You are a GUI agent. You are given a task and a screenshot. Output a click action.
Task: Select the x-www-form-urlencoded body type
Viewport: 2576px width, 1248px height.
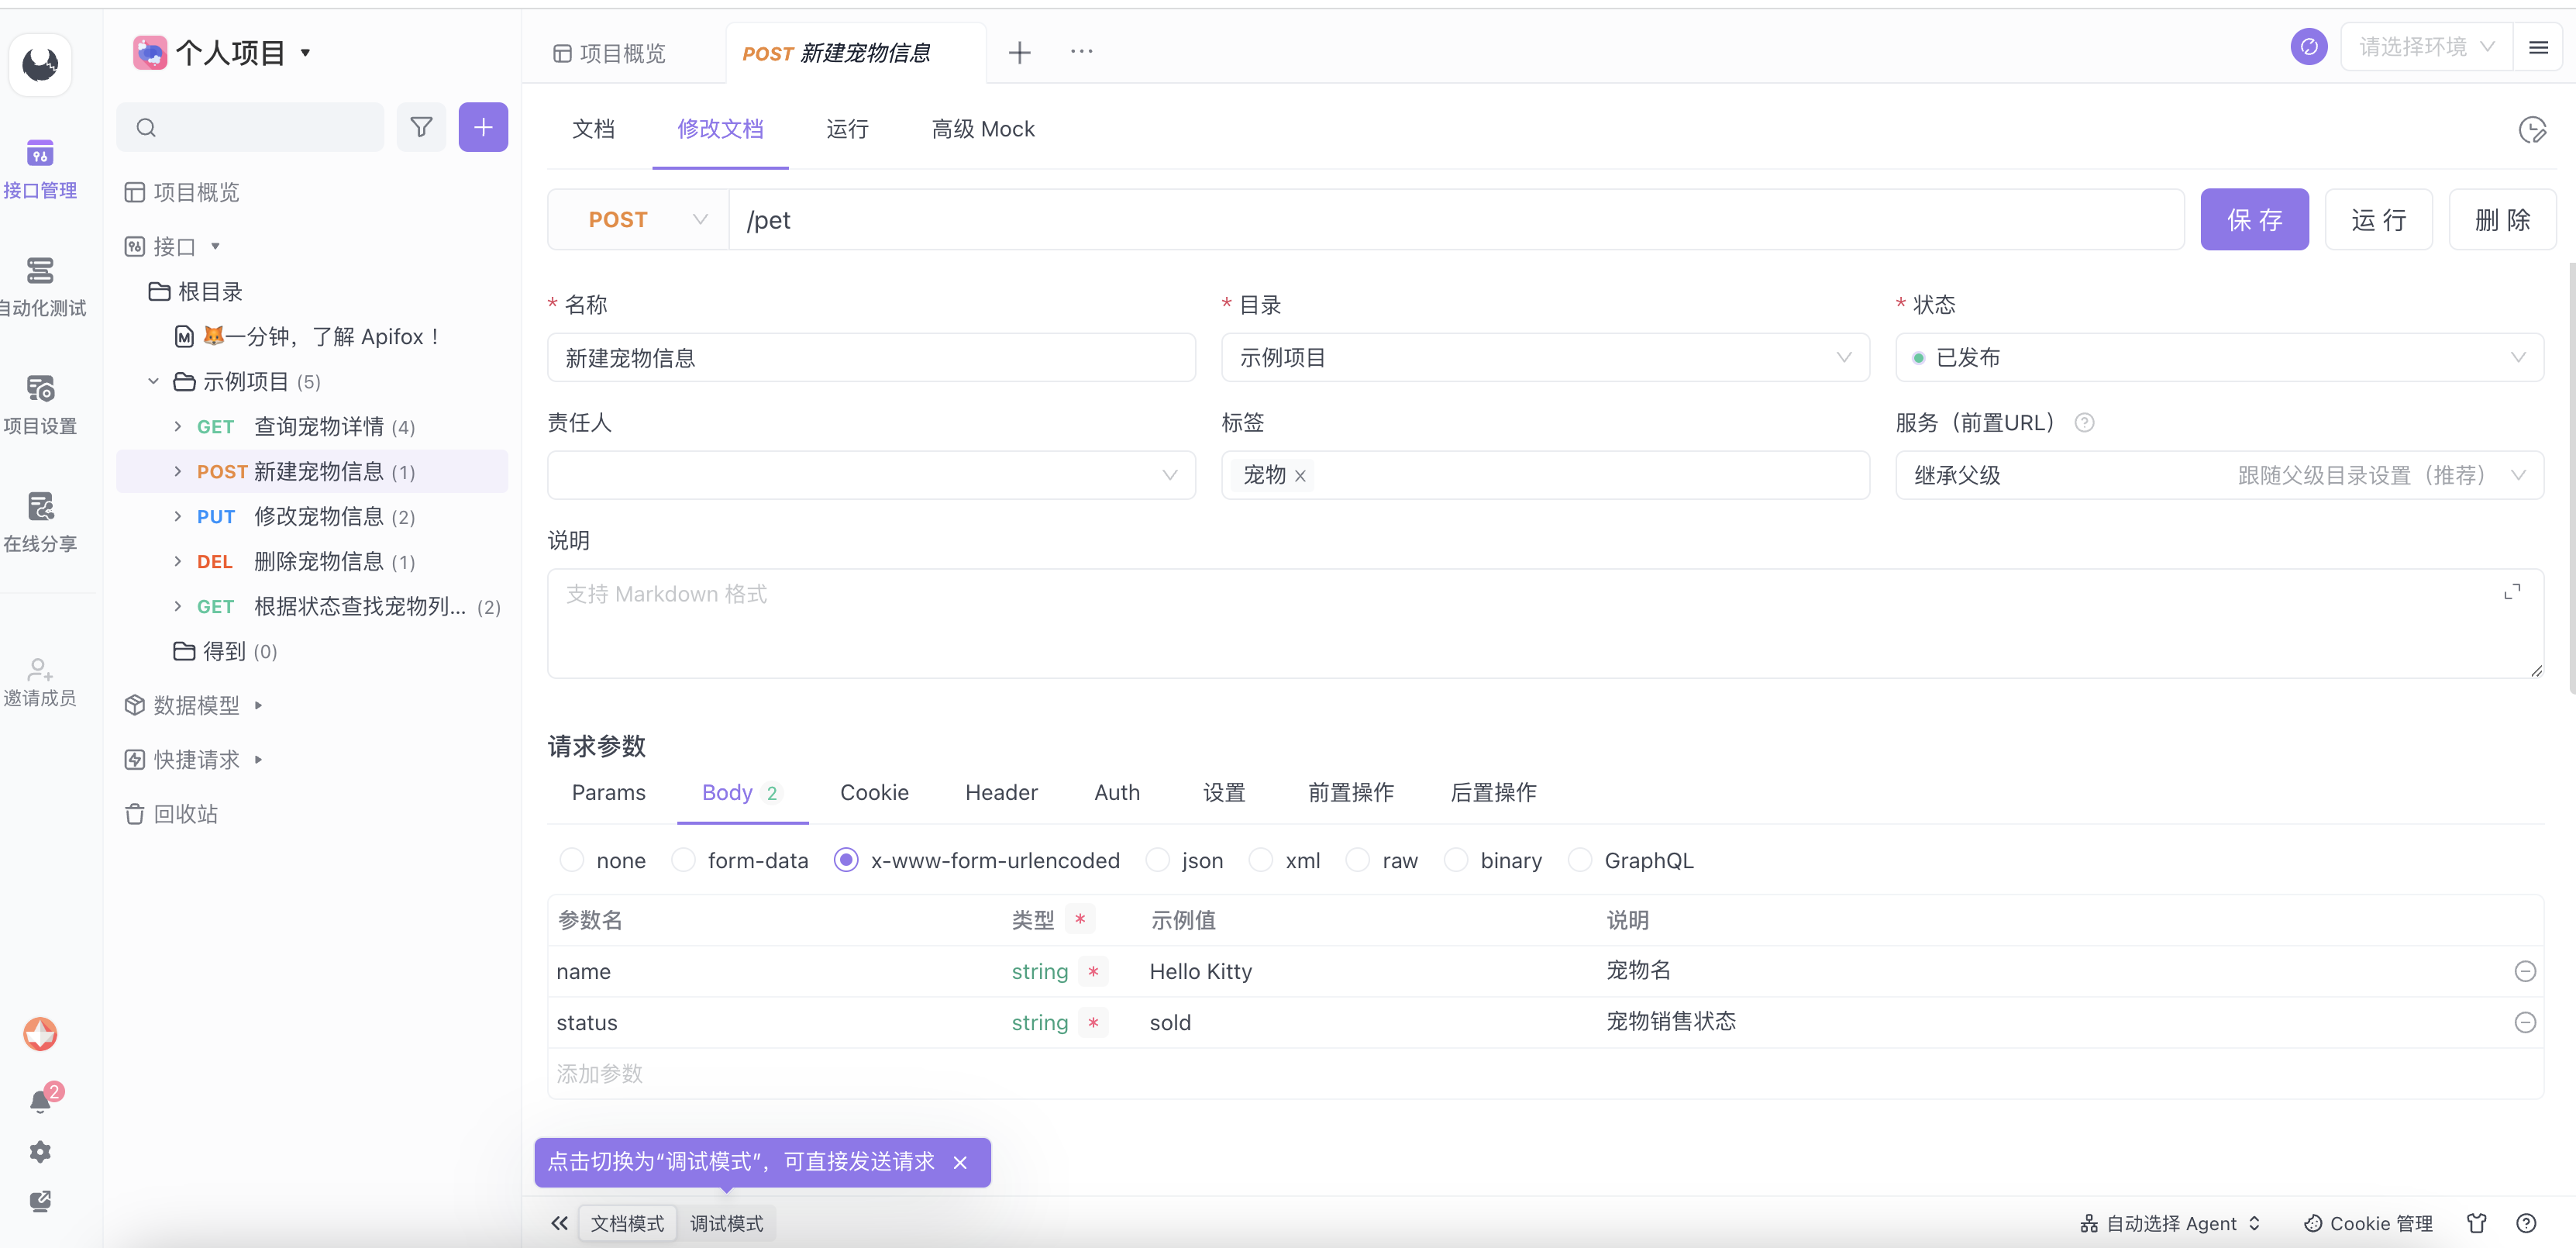(x=847, y=860)
